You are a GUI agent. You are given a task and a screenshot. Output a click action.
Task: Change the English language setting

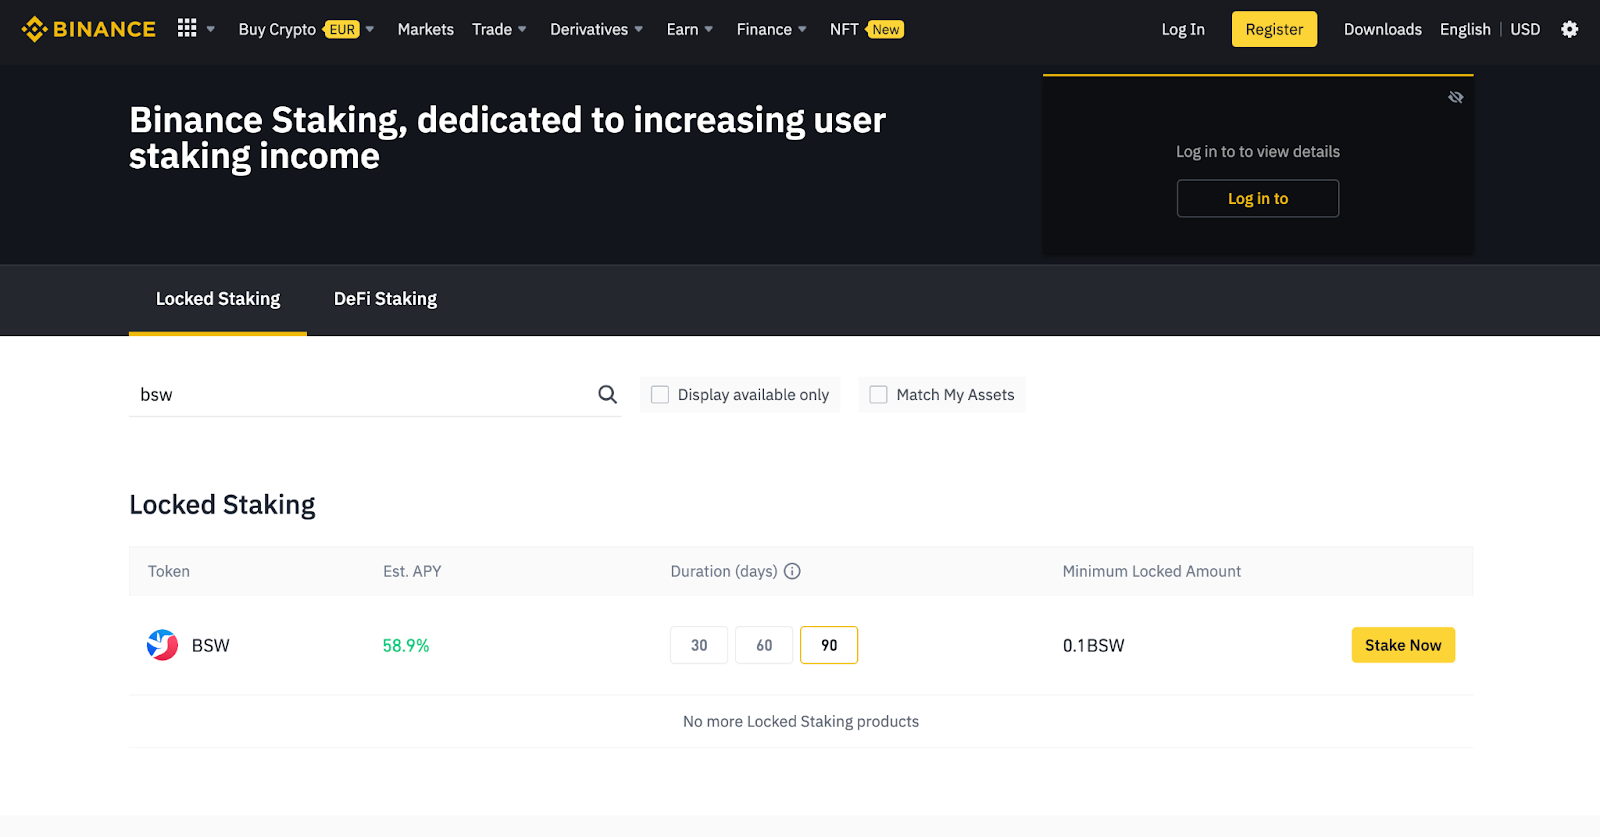point(1465,29)
